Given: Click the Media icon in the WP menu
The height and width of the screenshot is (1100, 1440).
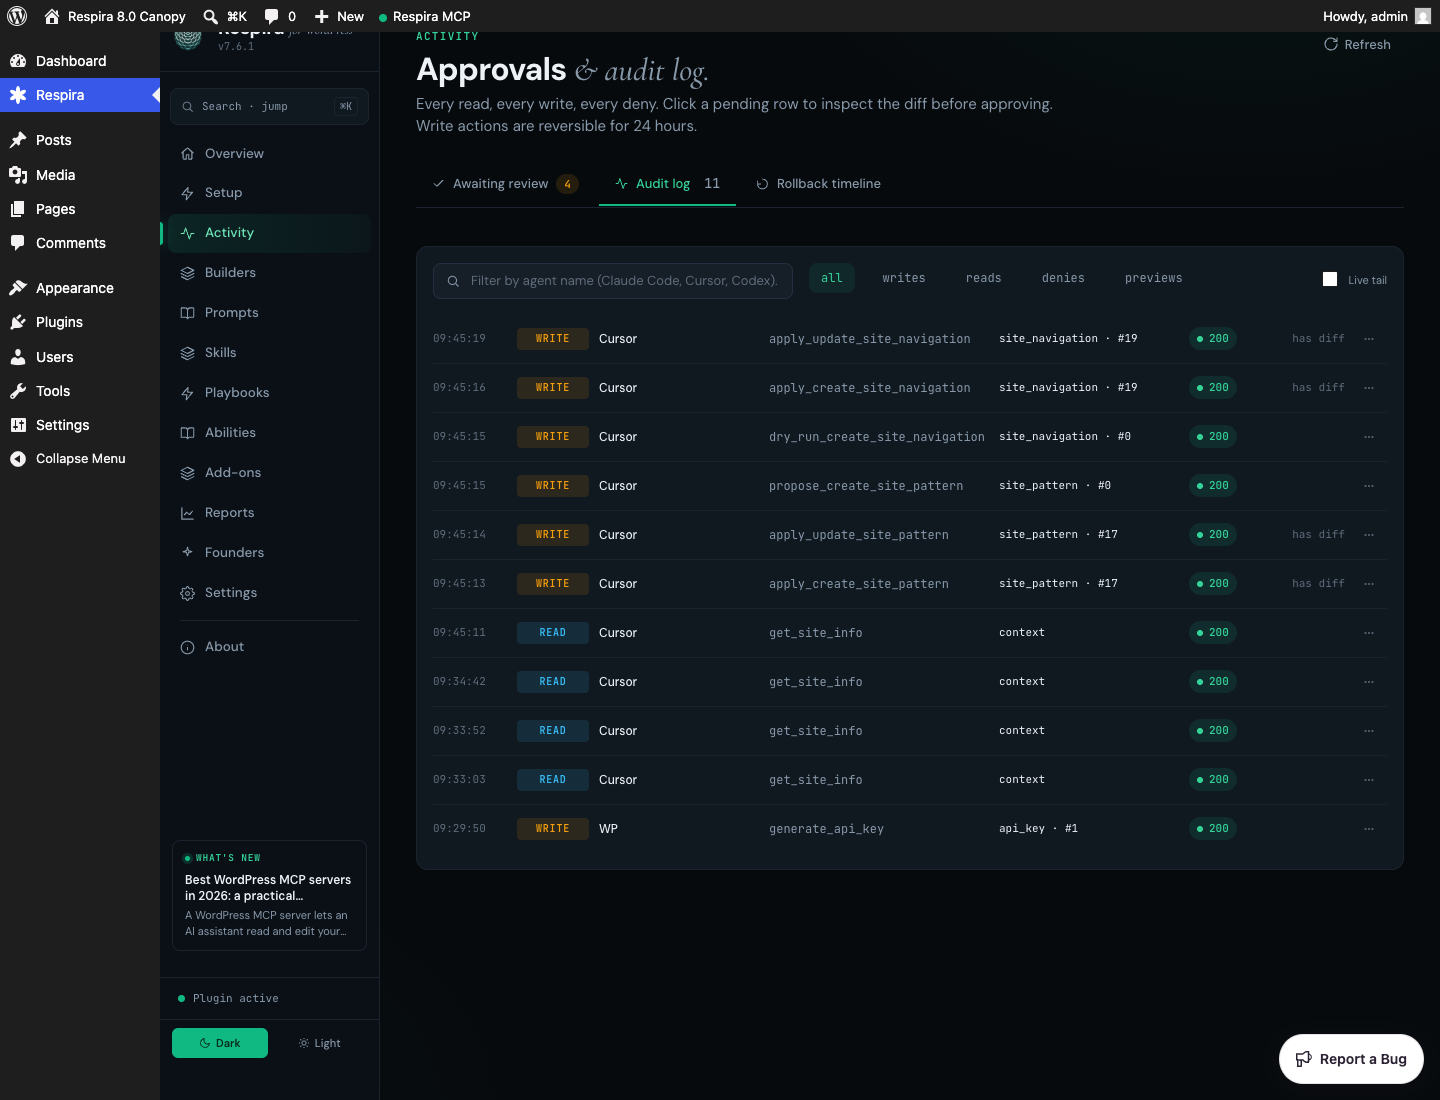Looking at the screenshot, I should tap(18, 175).
